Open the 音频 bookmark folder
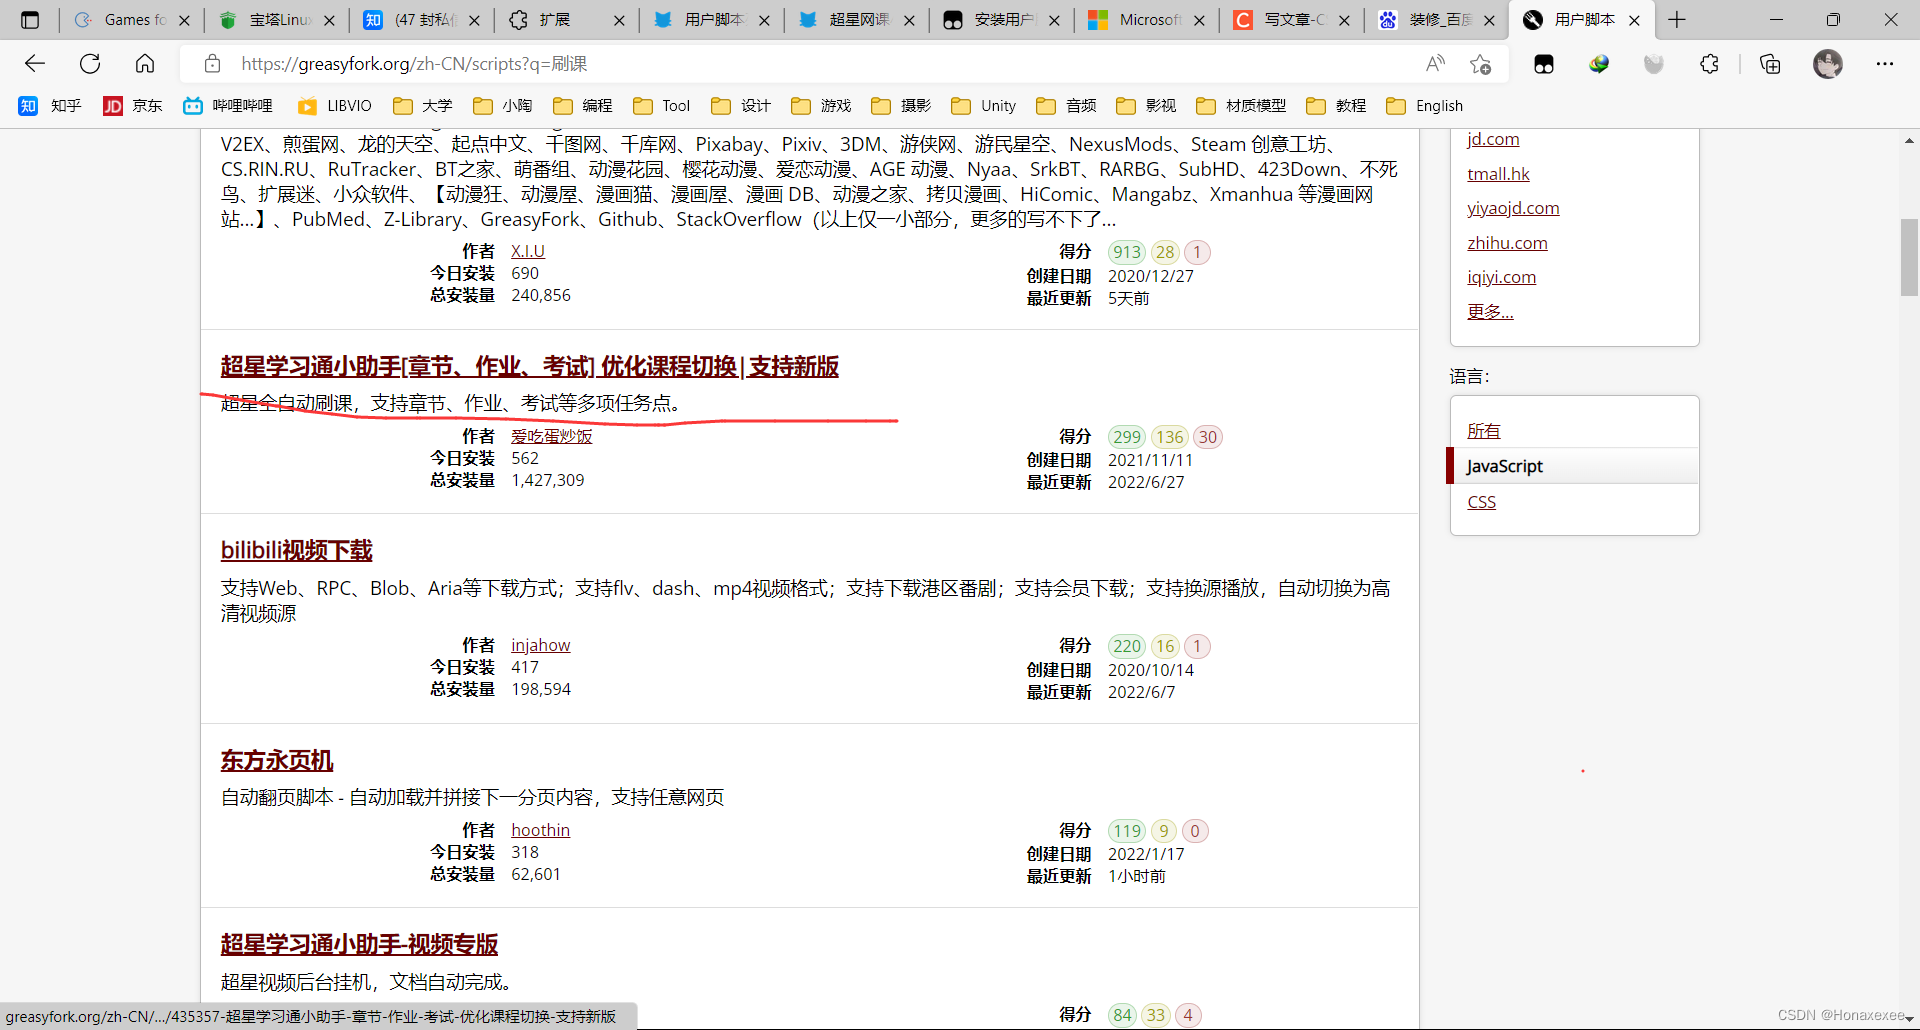Image resolution: width=1920 pixels, height=1030 pixels. (1067, 106)
